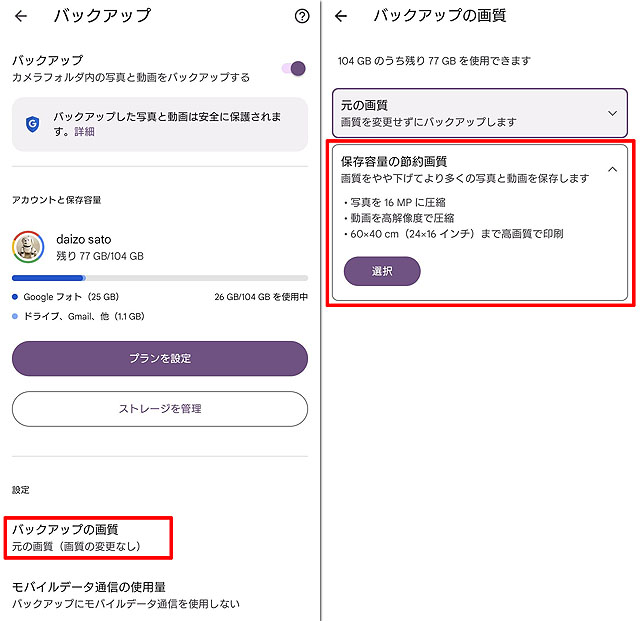Click the 選択 button for storage saver
640x621 pixels.
coord(382,271)
